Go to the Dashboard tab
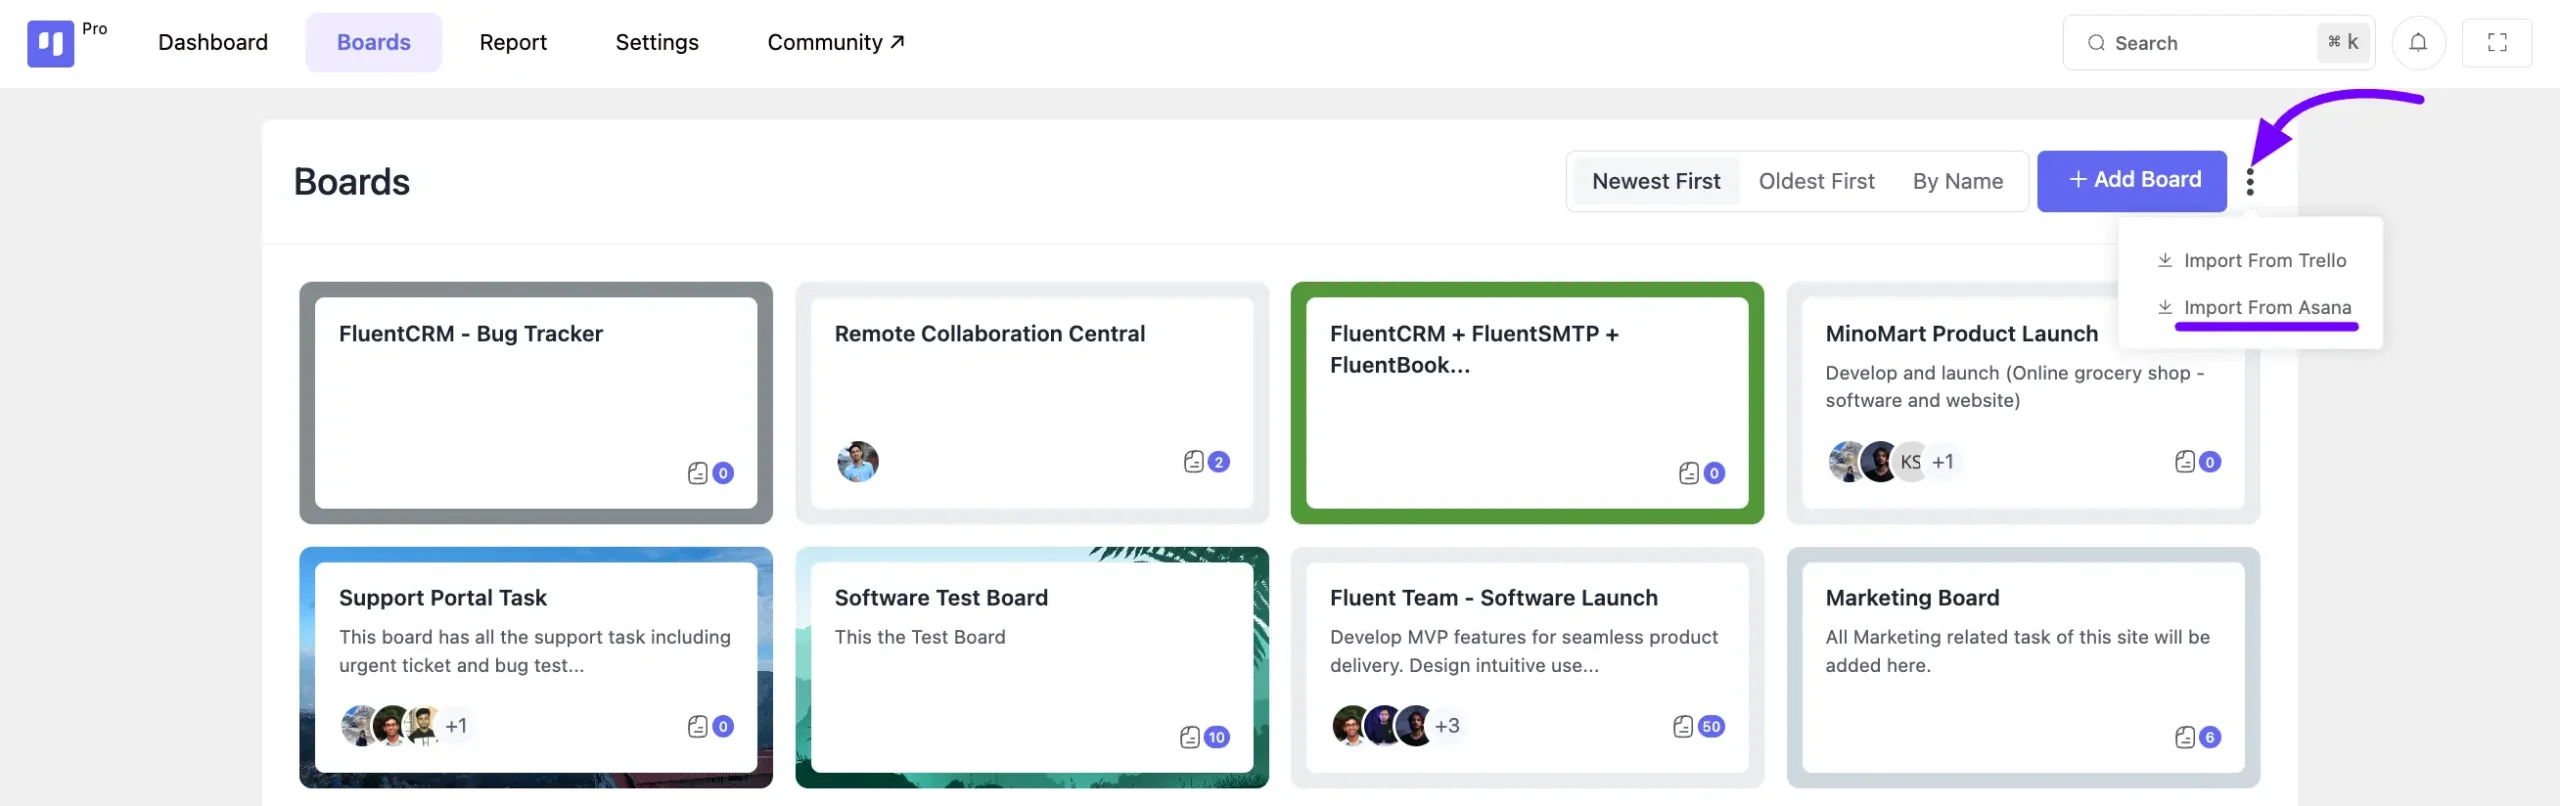 coord(213,42)
